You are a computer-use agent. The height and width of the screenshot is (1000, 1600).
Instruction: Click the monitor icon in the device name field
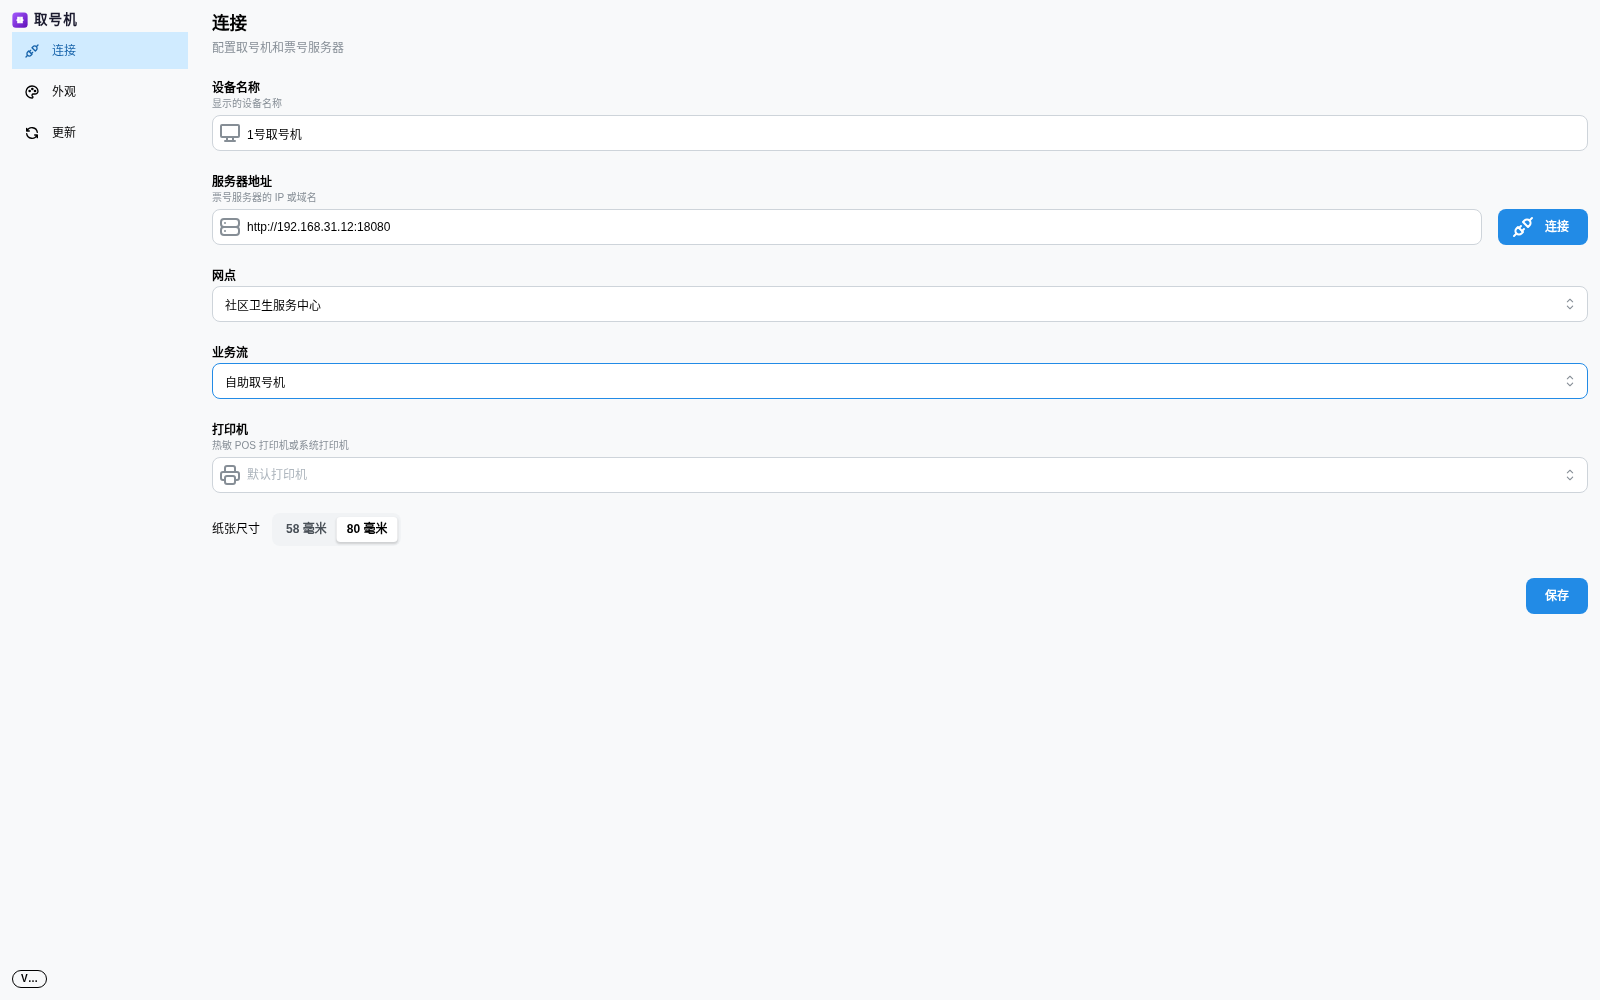point(230,133)
